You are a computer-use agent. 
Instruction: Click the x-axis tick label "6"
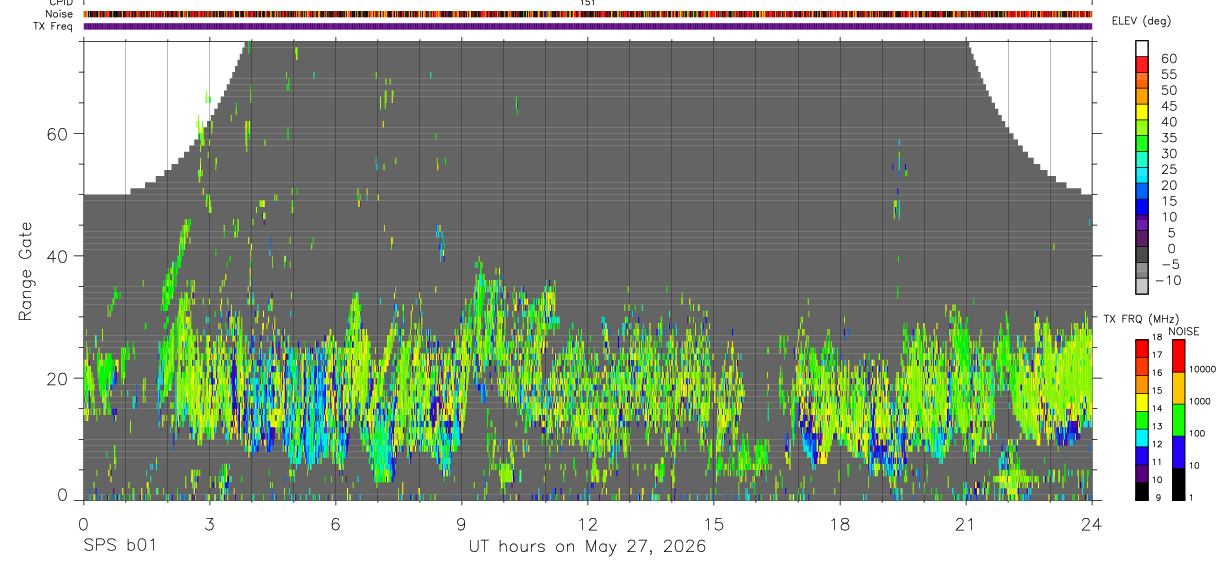coord(335,522)
